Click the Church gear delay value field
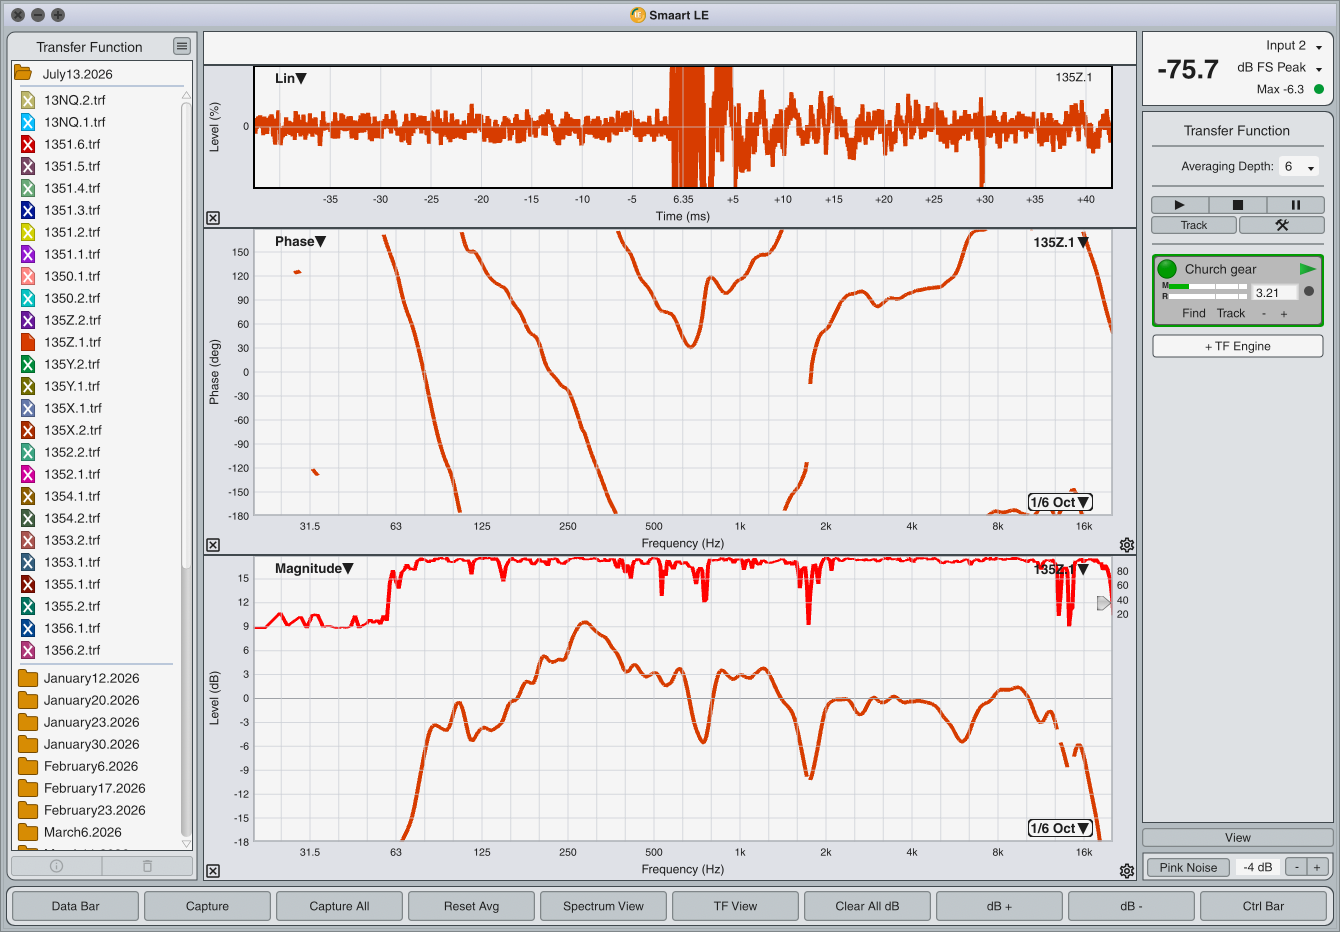1340x932 pixels. click(x=1274, y=293)
